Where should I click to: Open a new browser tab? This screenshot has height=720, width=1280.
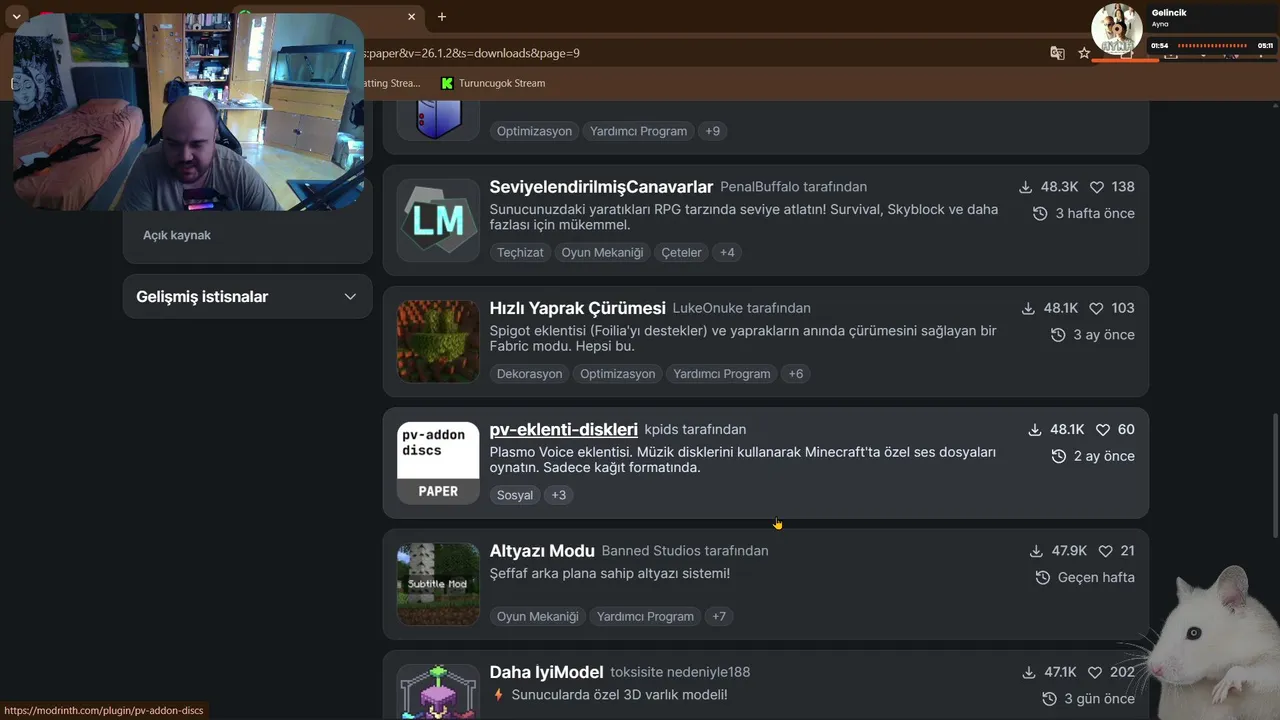pyautogui.click(x=442, y=16)
